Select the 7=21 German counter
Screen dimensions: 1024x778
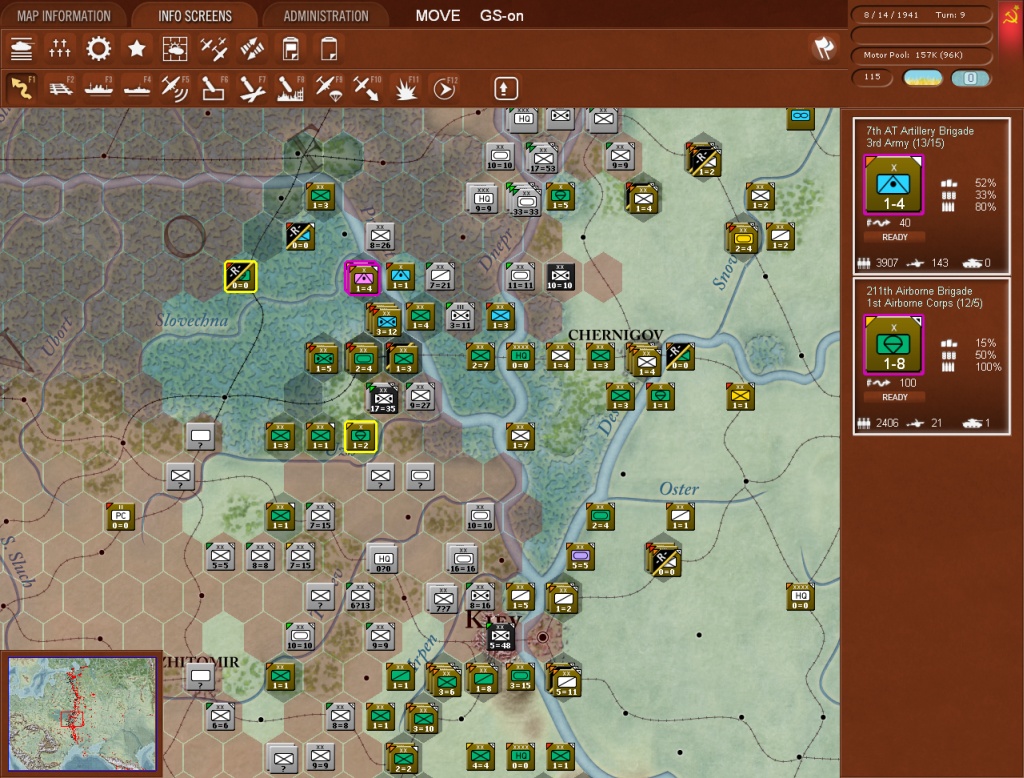(x=440, y=278)
